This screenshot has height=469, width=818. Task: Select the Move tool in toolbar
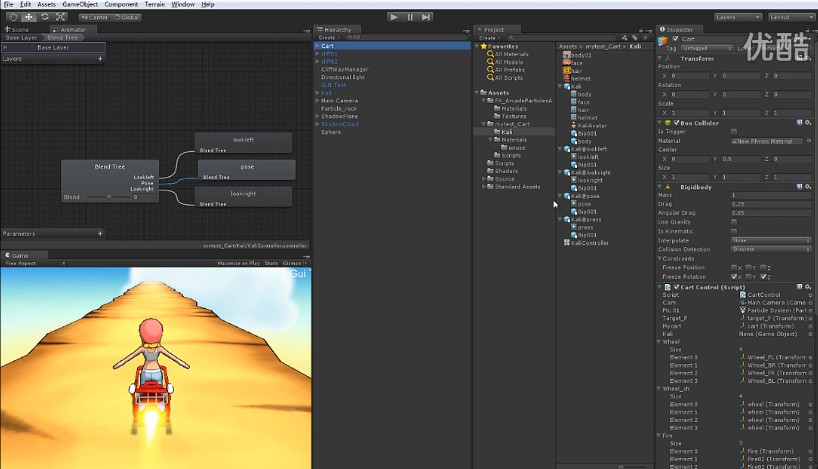[x=29, y=17]
